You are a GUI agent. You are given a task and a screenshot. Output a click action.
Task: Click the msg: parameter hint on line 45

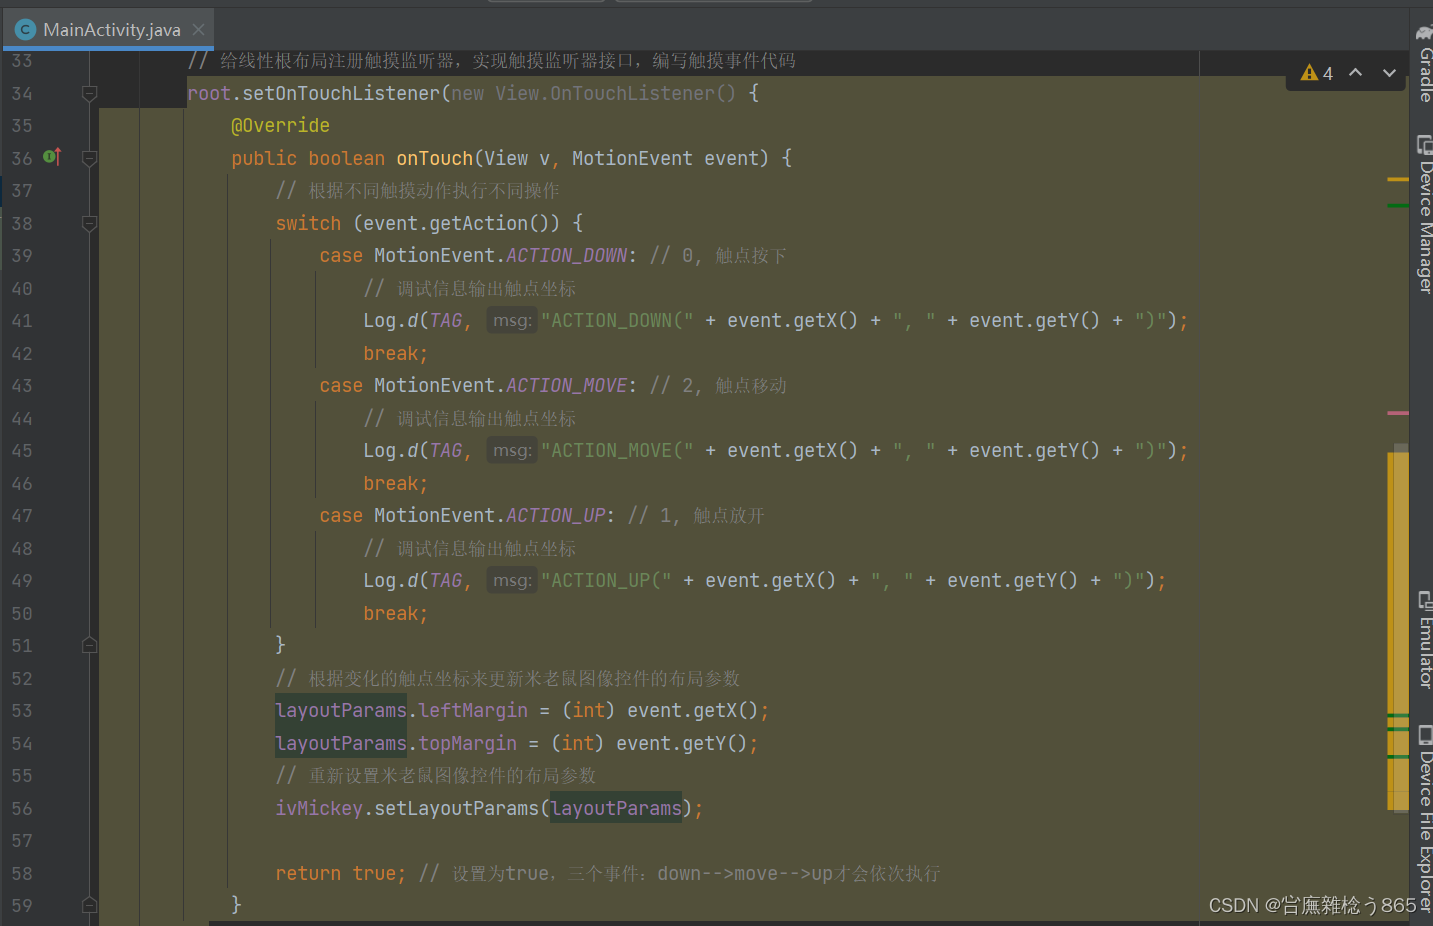pos(512,451)
